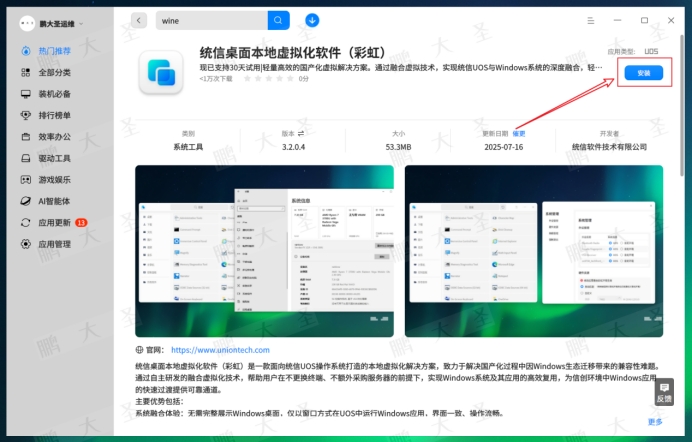Switch version using the 版本 swap icon
Screen dimensions: 692x442
point(301,133)
